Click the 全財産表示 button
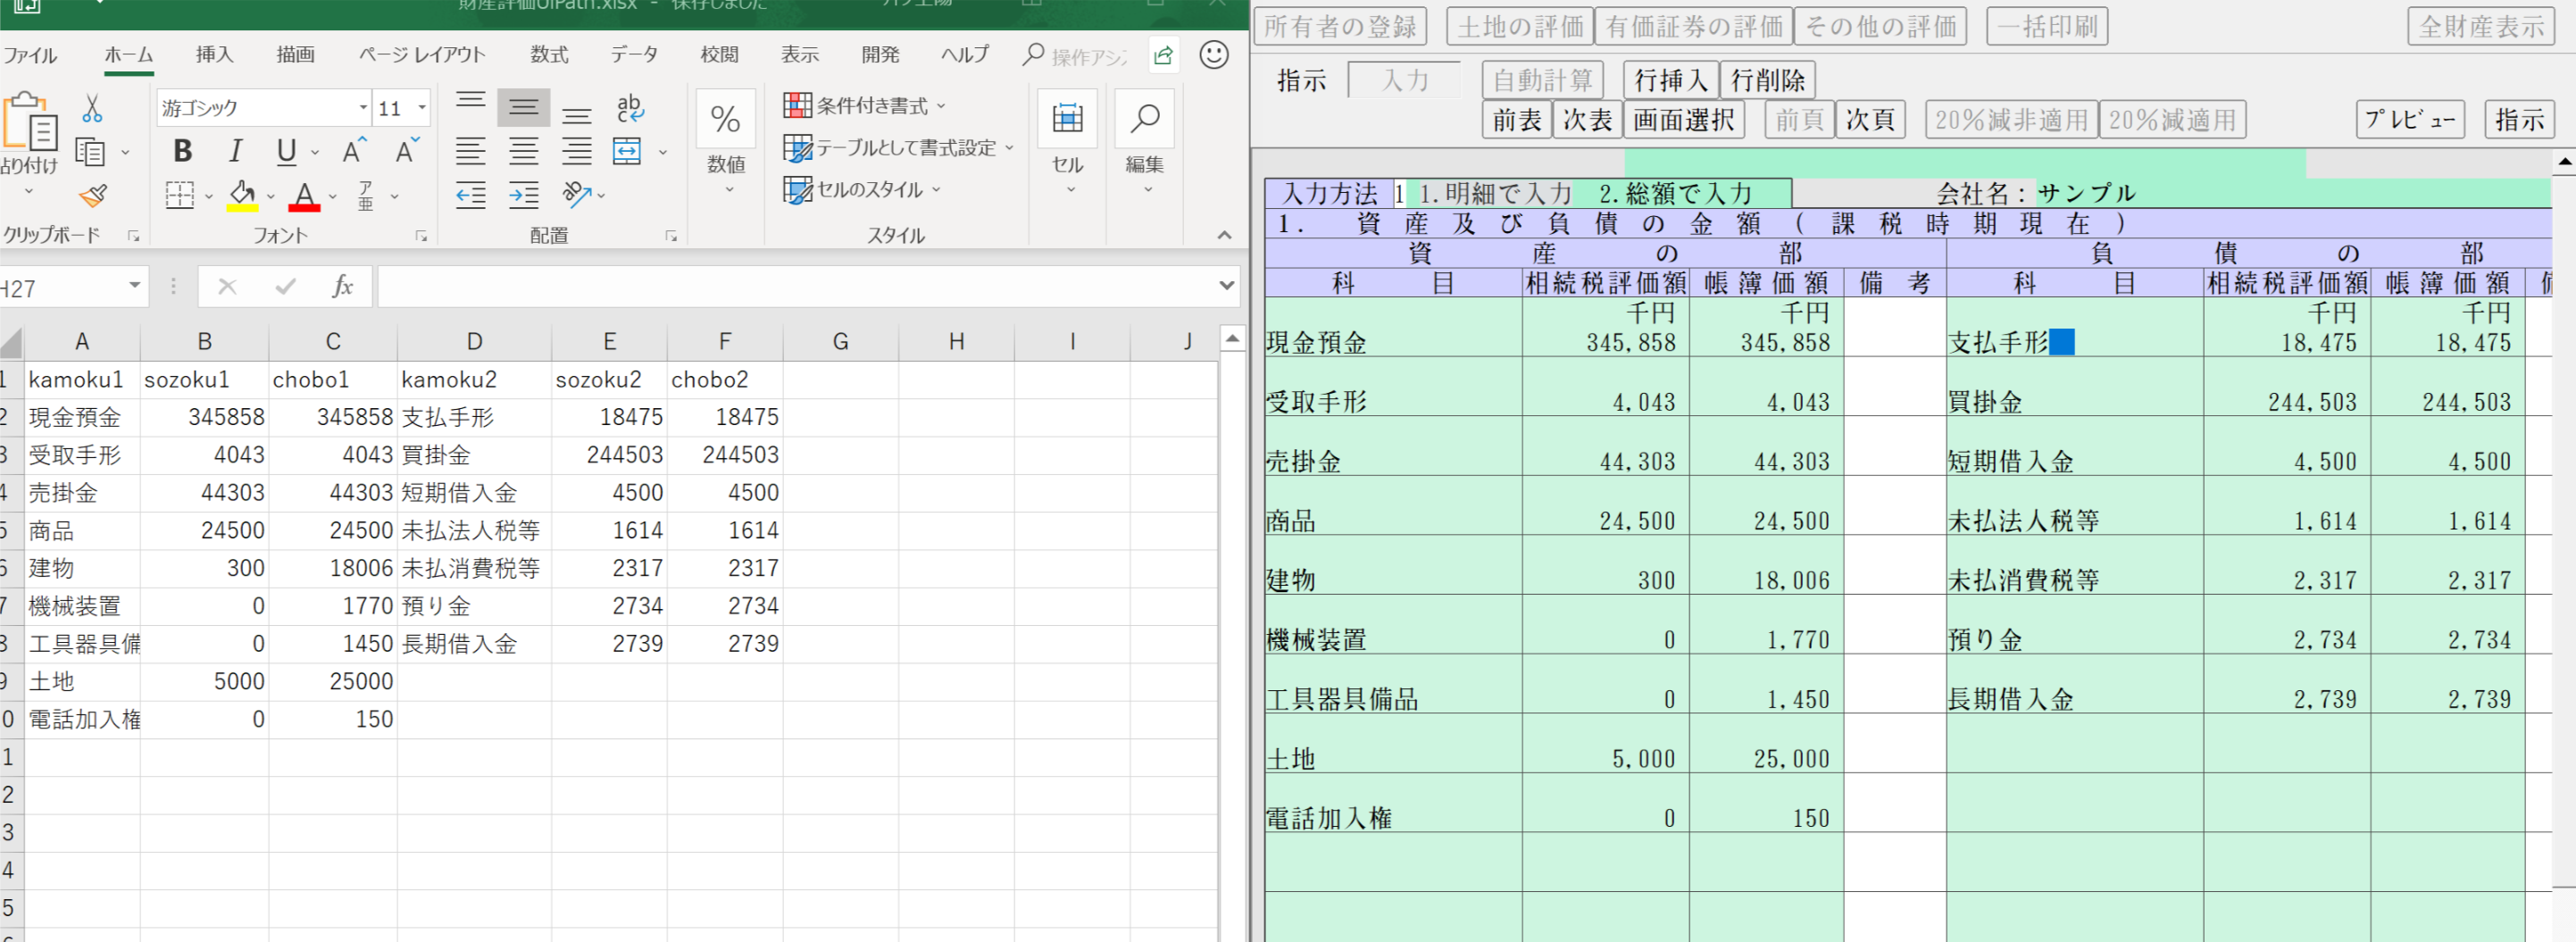 (x=2481, y=26)
